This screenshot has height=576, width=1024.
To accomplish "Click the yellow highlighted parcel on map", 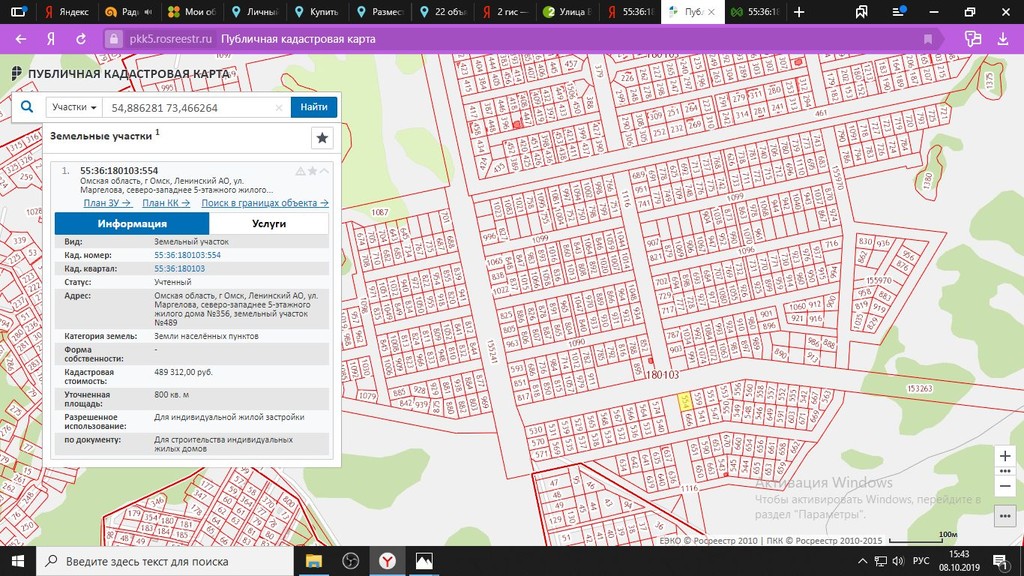I will (x=684, y=401).
